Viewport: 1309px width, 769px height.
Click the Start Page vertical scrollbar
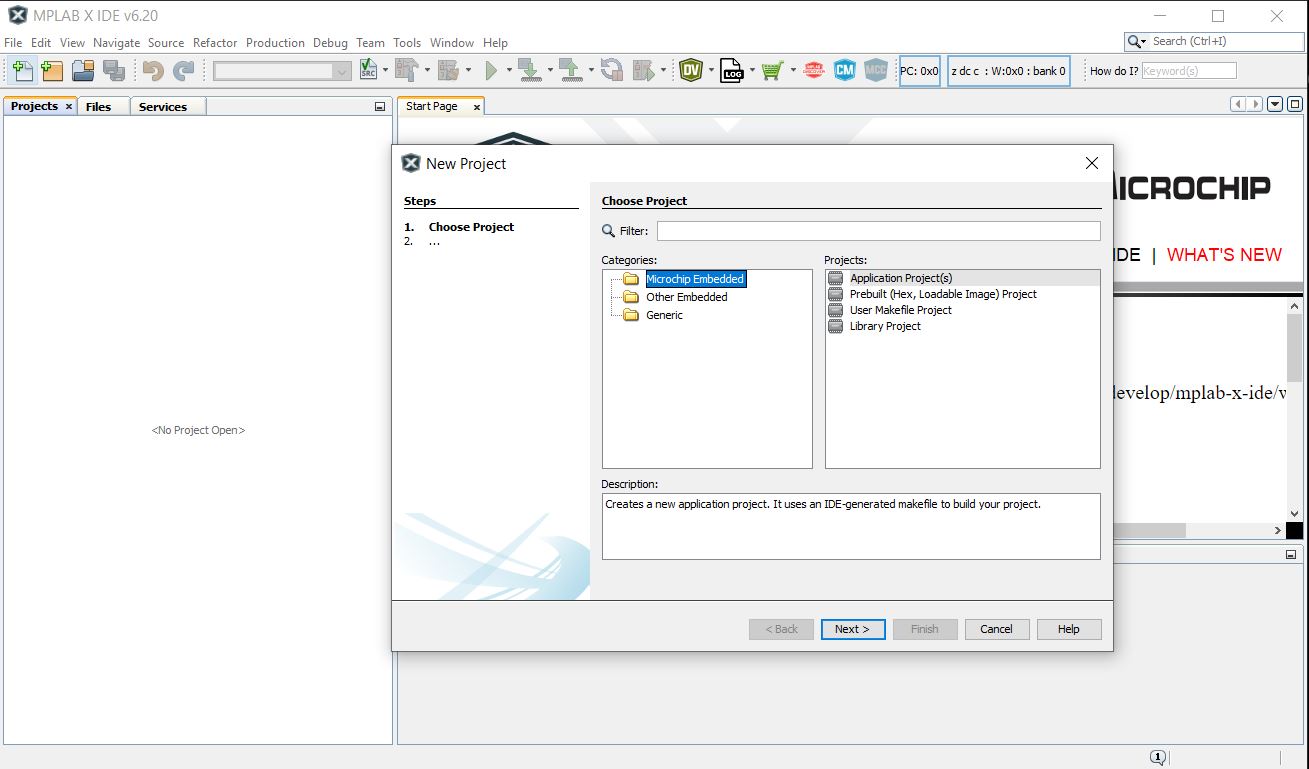(1294, 400)
